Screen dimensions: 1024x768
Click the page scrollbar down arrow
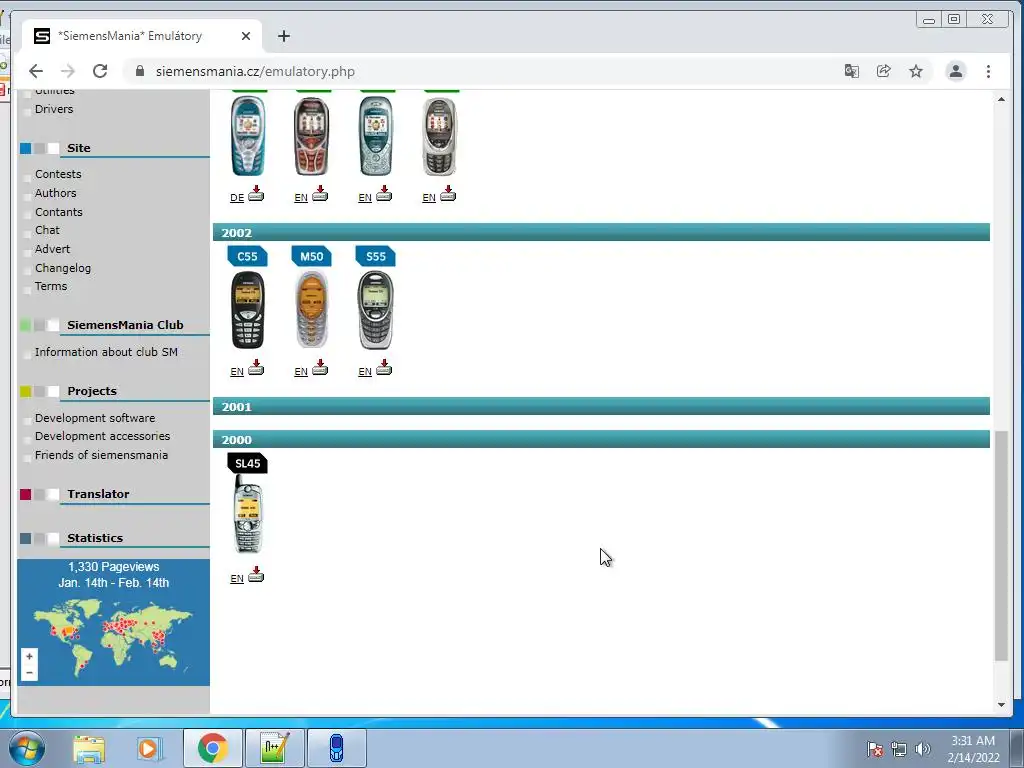(1001, 705)
